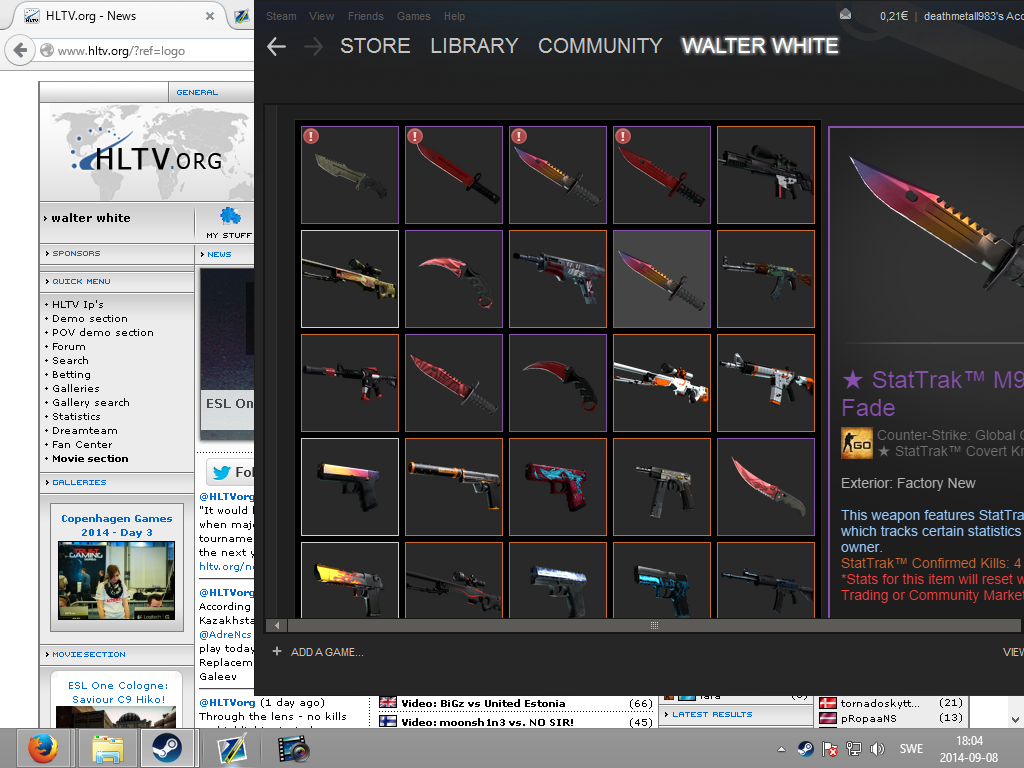
Task: Show hidden system tray icons
Action: click(781, 749)
